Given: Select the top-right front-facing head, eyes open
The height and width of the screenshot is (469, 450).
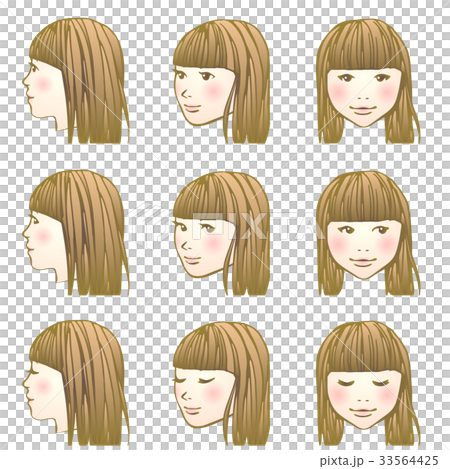Looking at the screenshot, I should click(368, 81).
